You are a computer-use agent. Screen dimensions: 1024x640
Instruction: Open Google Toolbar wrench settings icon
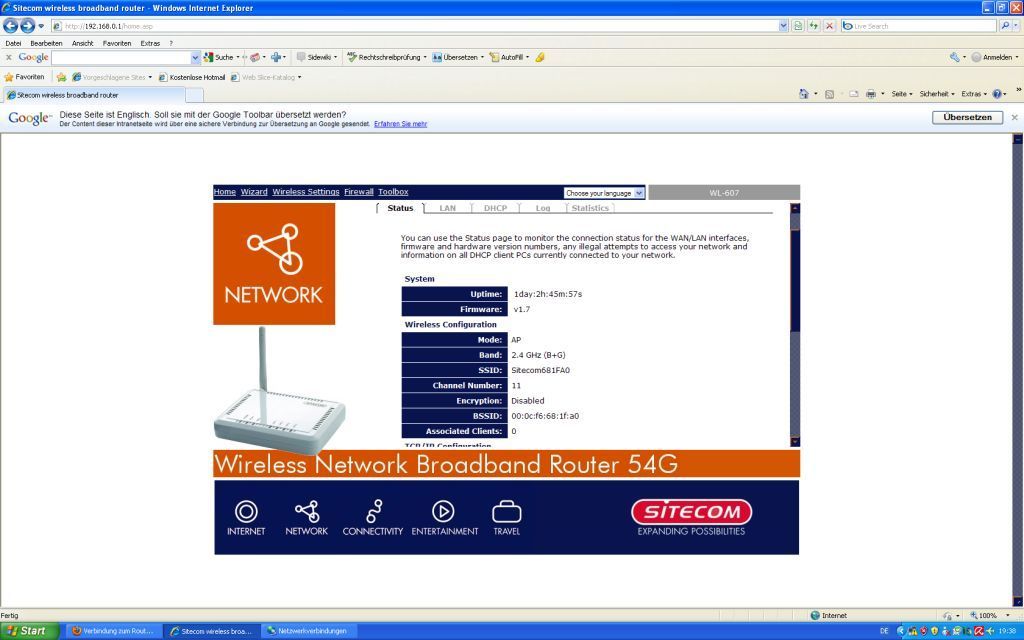click(x=955, y=57)
